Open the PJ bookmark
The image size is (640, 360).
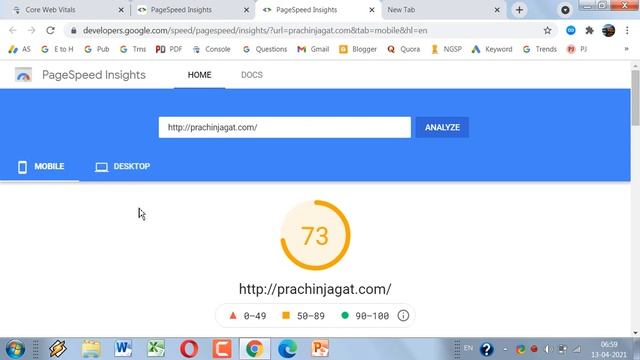(577, 49)
